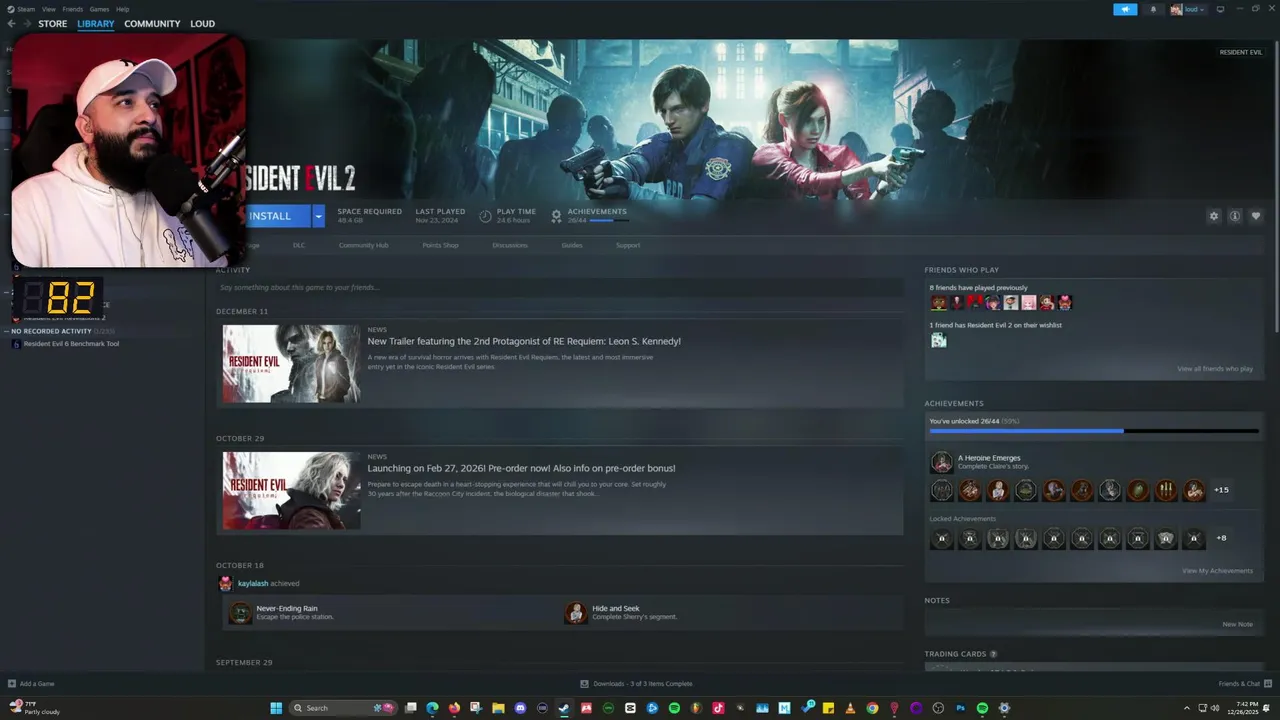Viewport: 1280px width, 720px height.
Task: Open the Install options dropdown arrow
Action: [x=318, y=216]
